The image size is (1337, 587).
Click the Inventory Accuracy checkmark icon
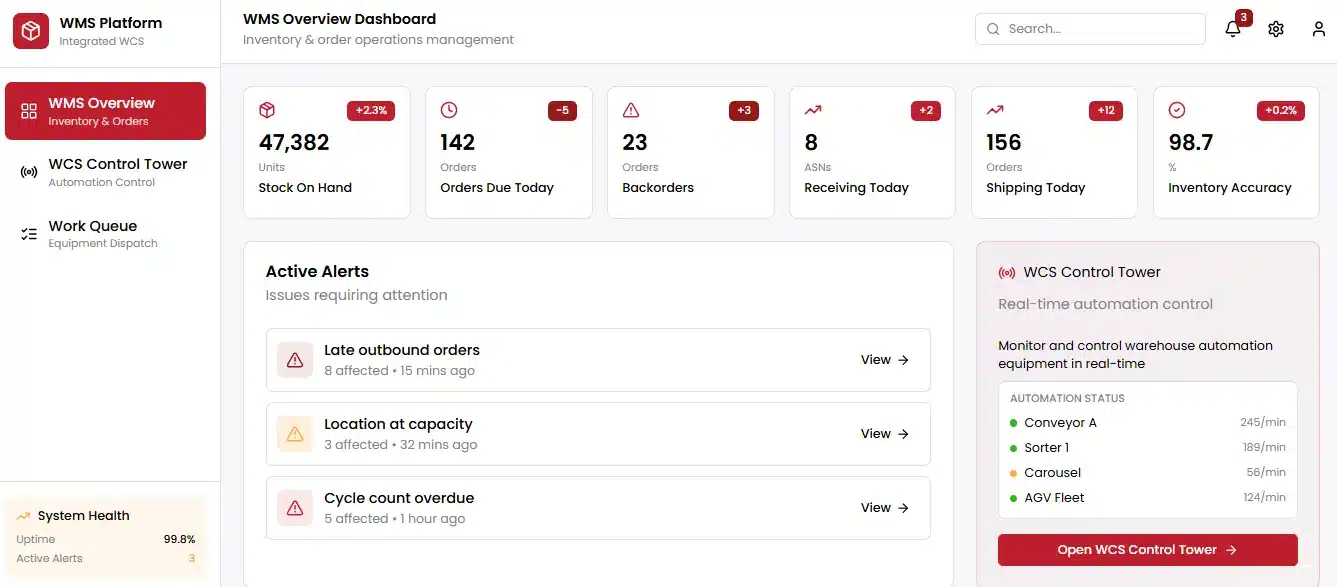(x=1177, y=110)
